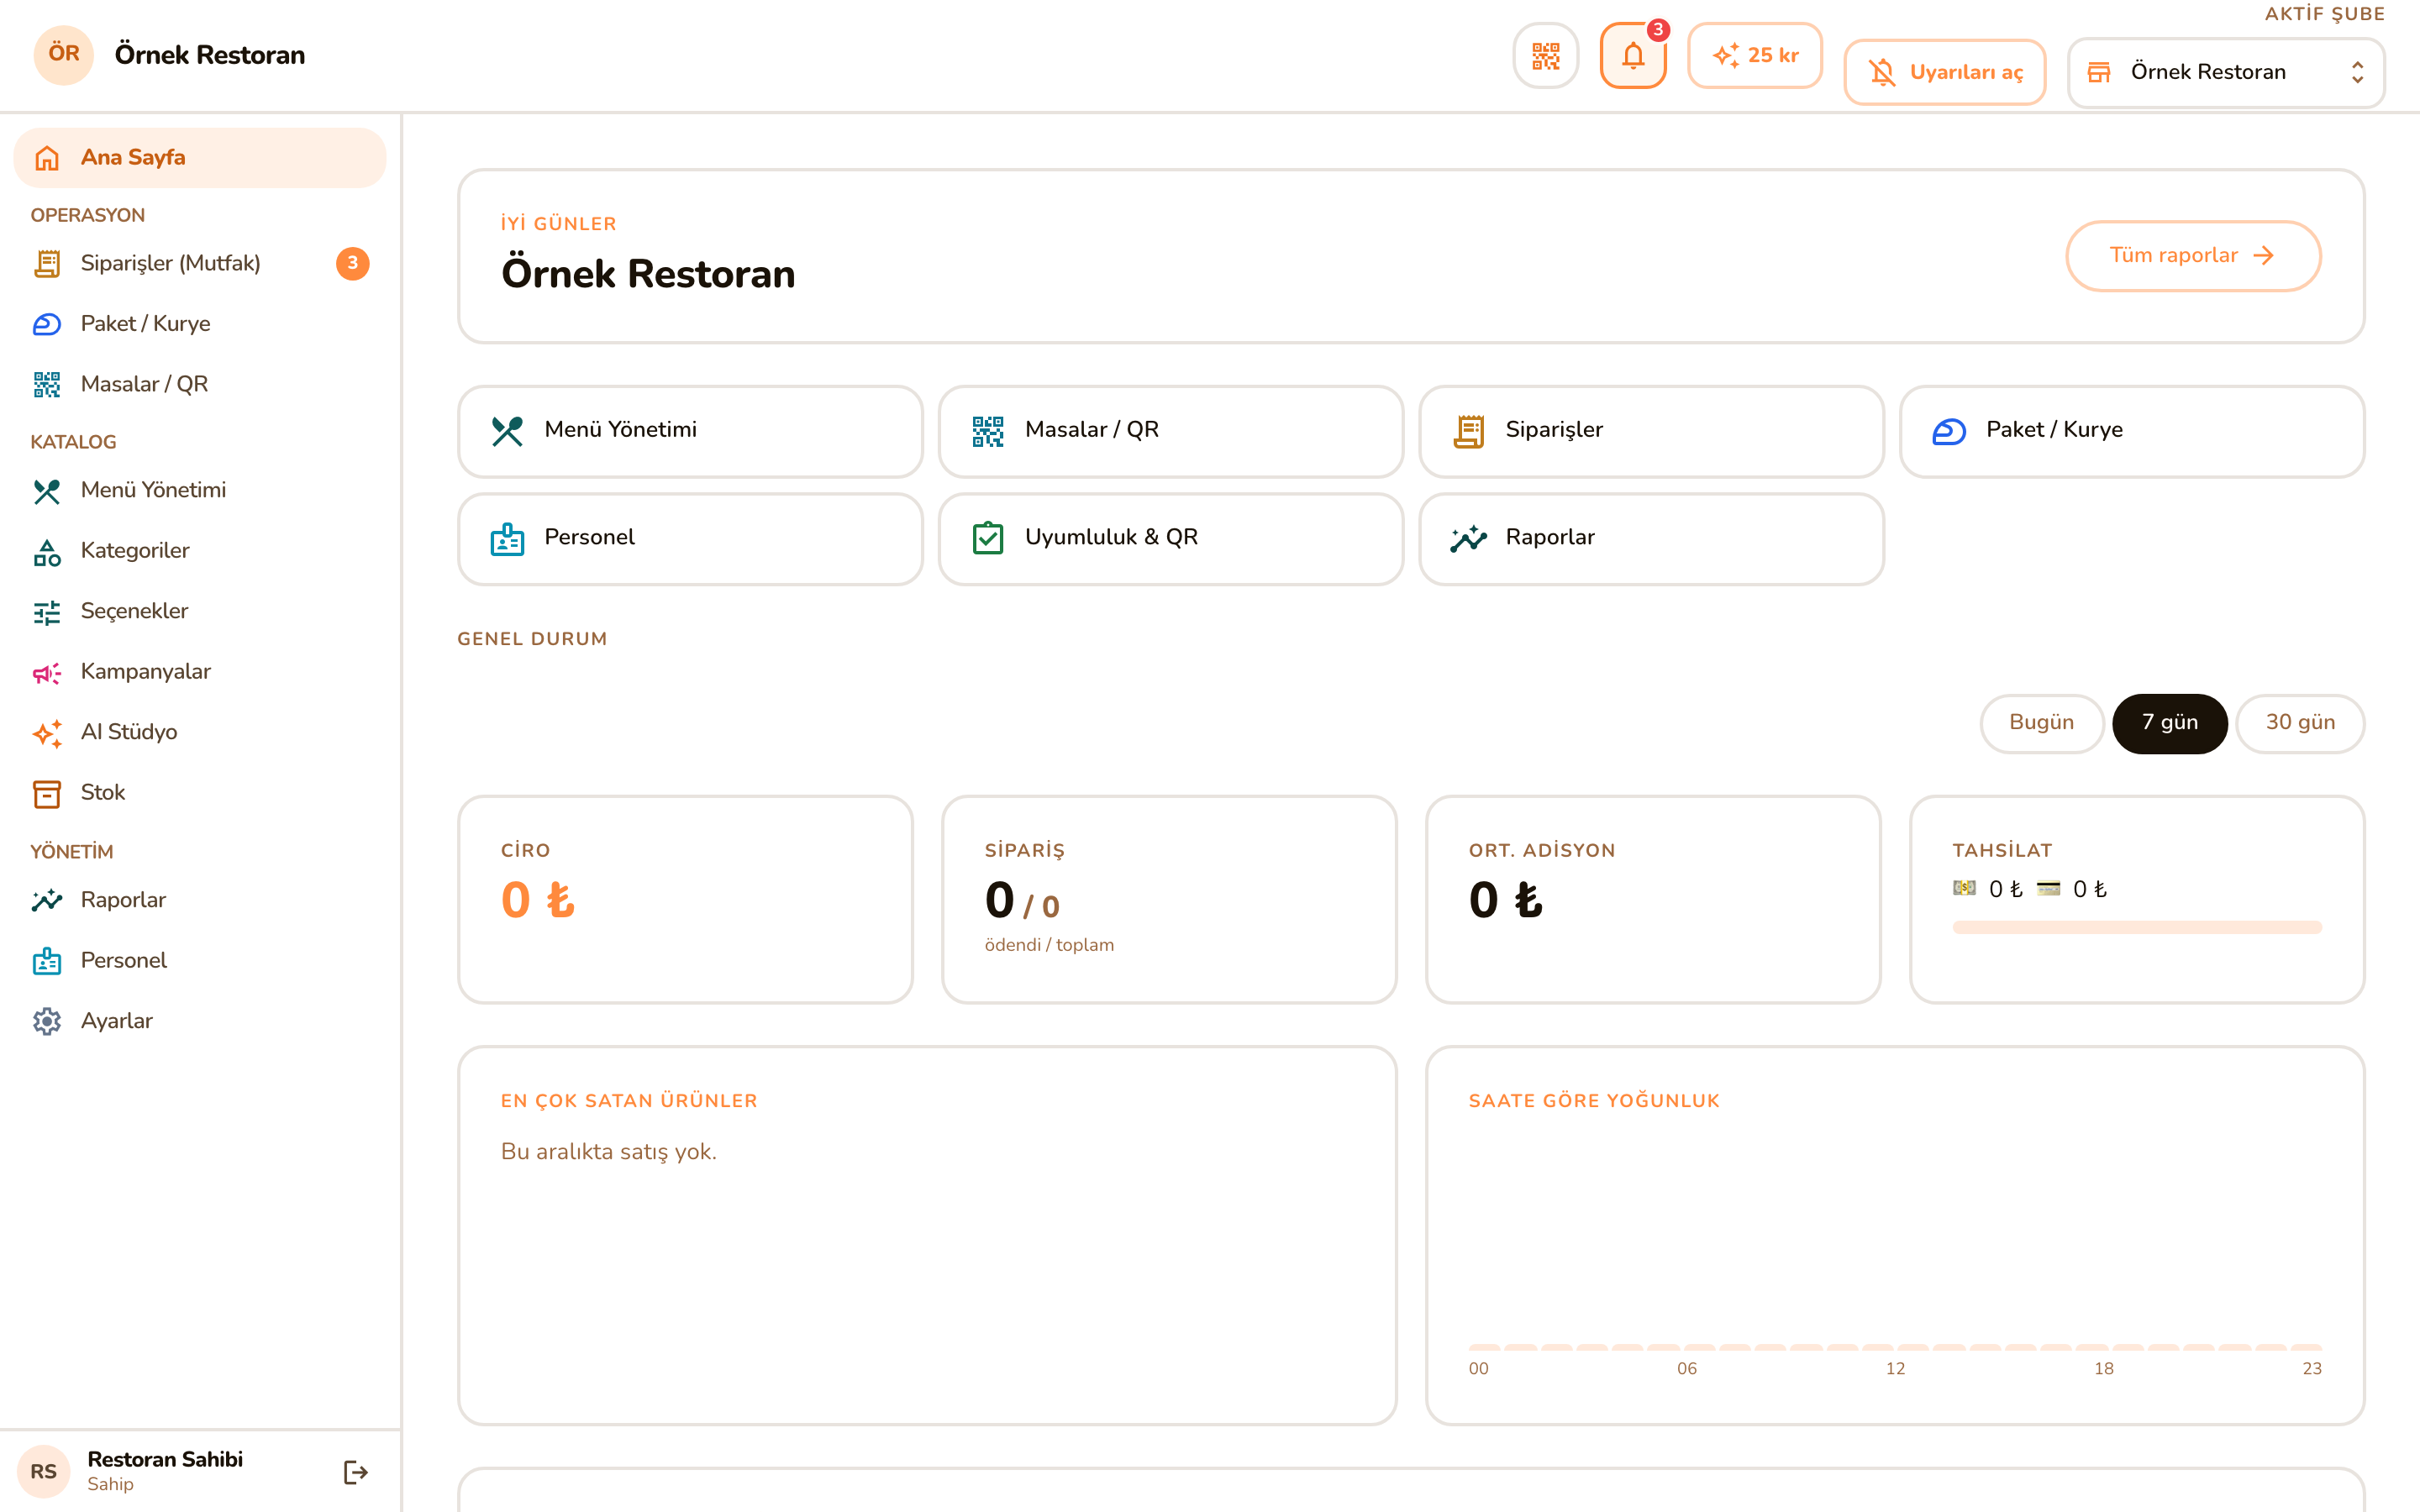Open the Paket / Kurye quick card
The image size is (2420, 1512).
(2132, 431)
